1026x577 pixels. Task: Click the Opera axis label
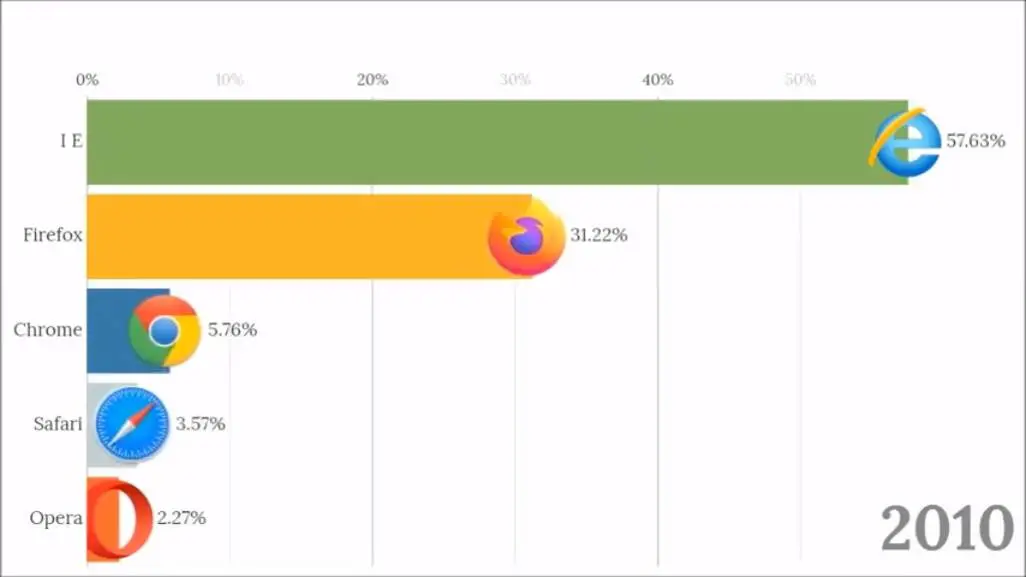(56, 518)
